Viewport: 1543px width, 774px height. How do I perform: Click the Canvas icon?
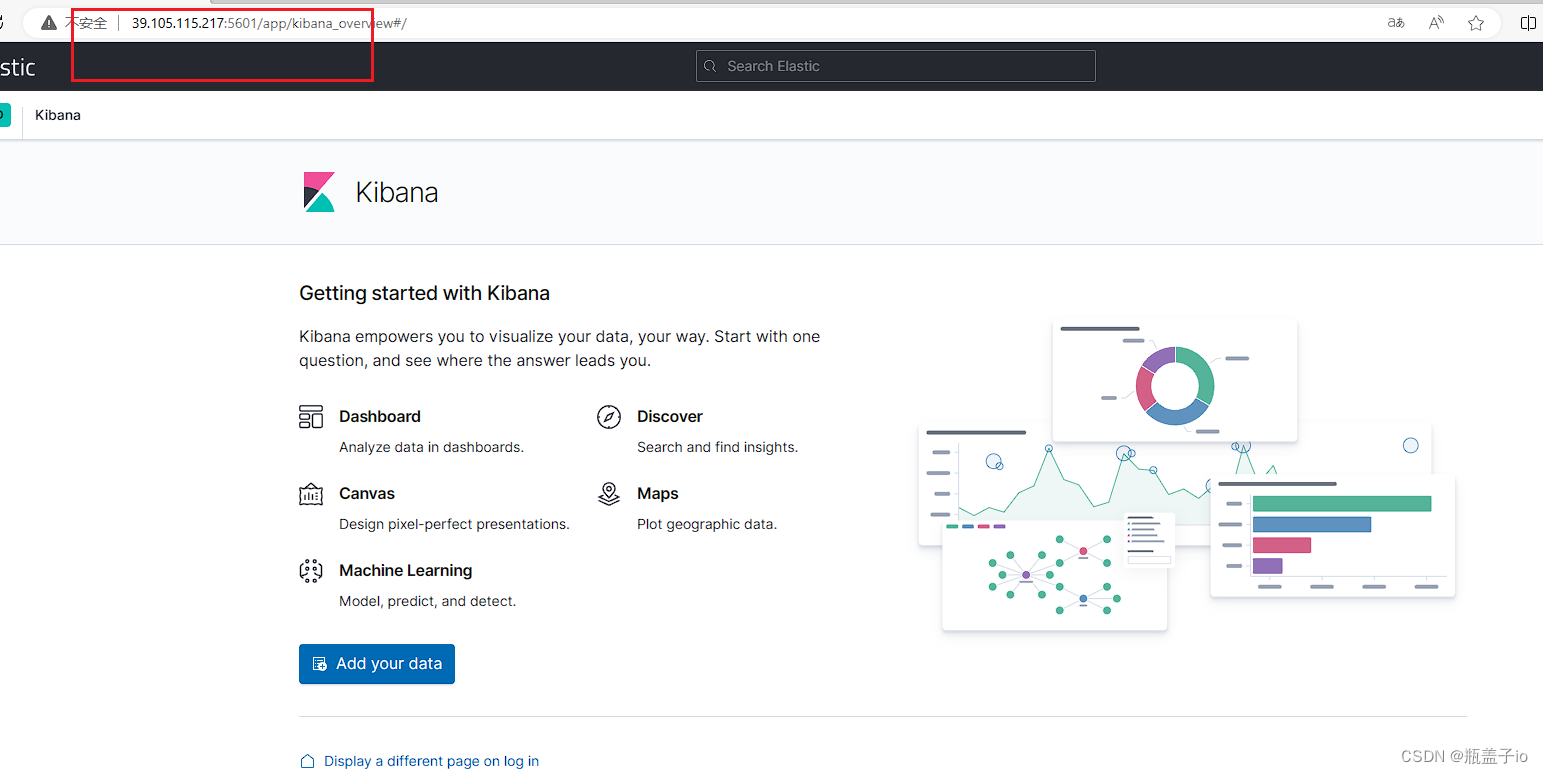(310, 493)
